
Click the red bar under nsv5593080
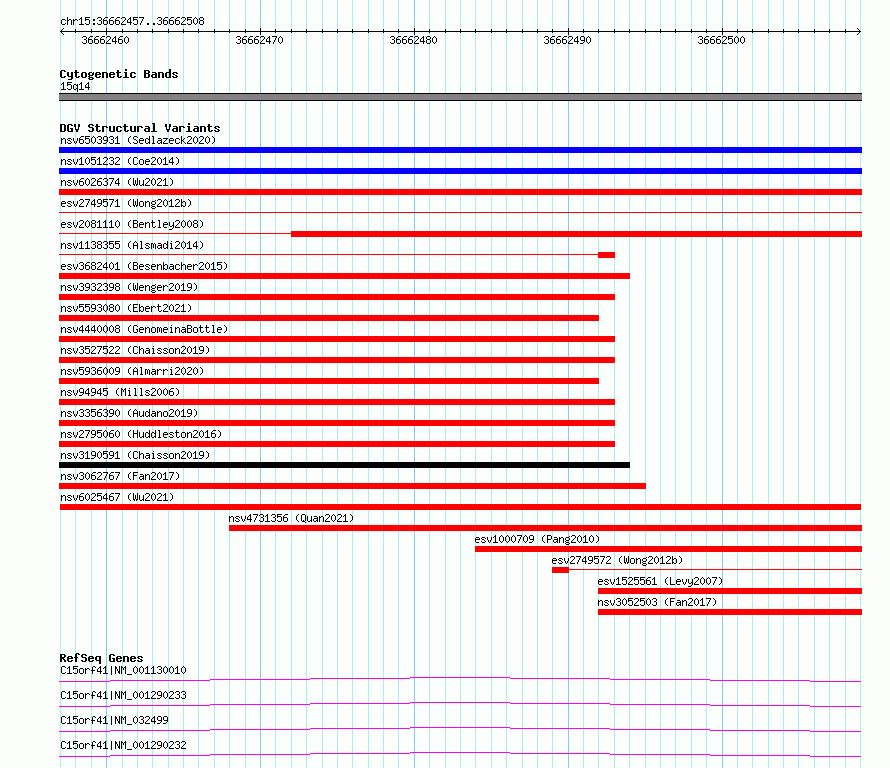tap(329, 318)
